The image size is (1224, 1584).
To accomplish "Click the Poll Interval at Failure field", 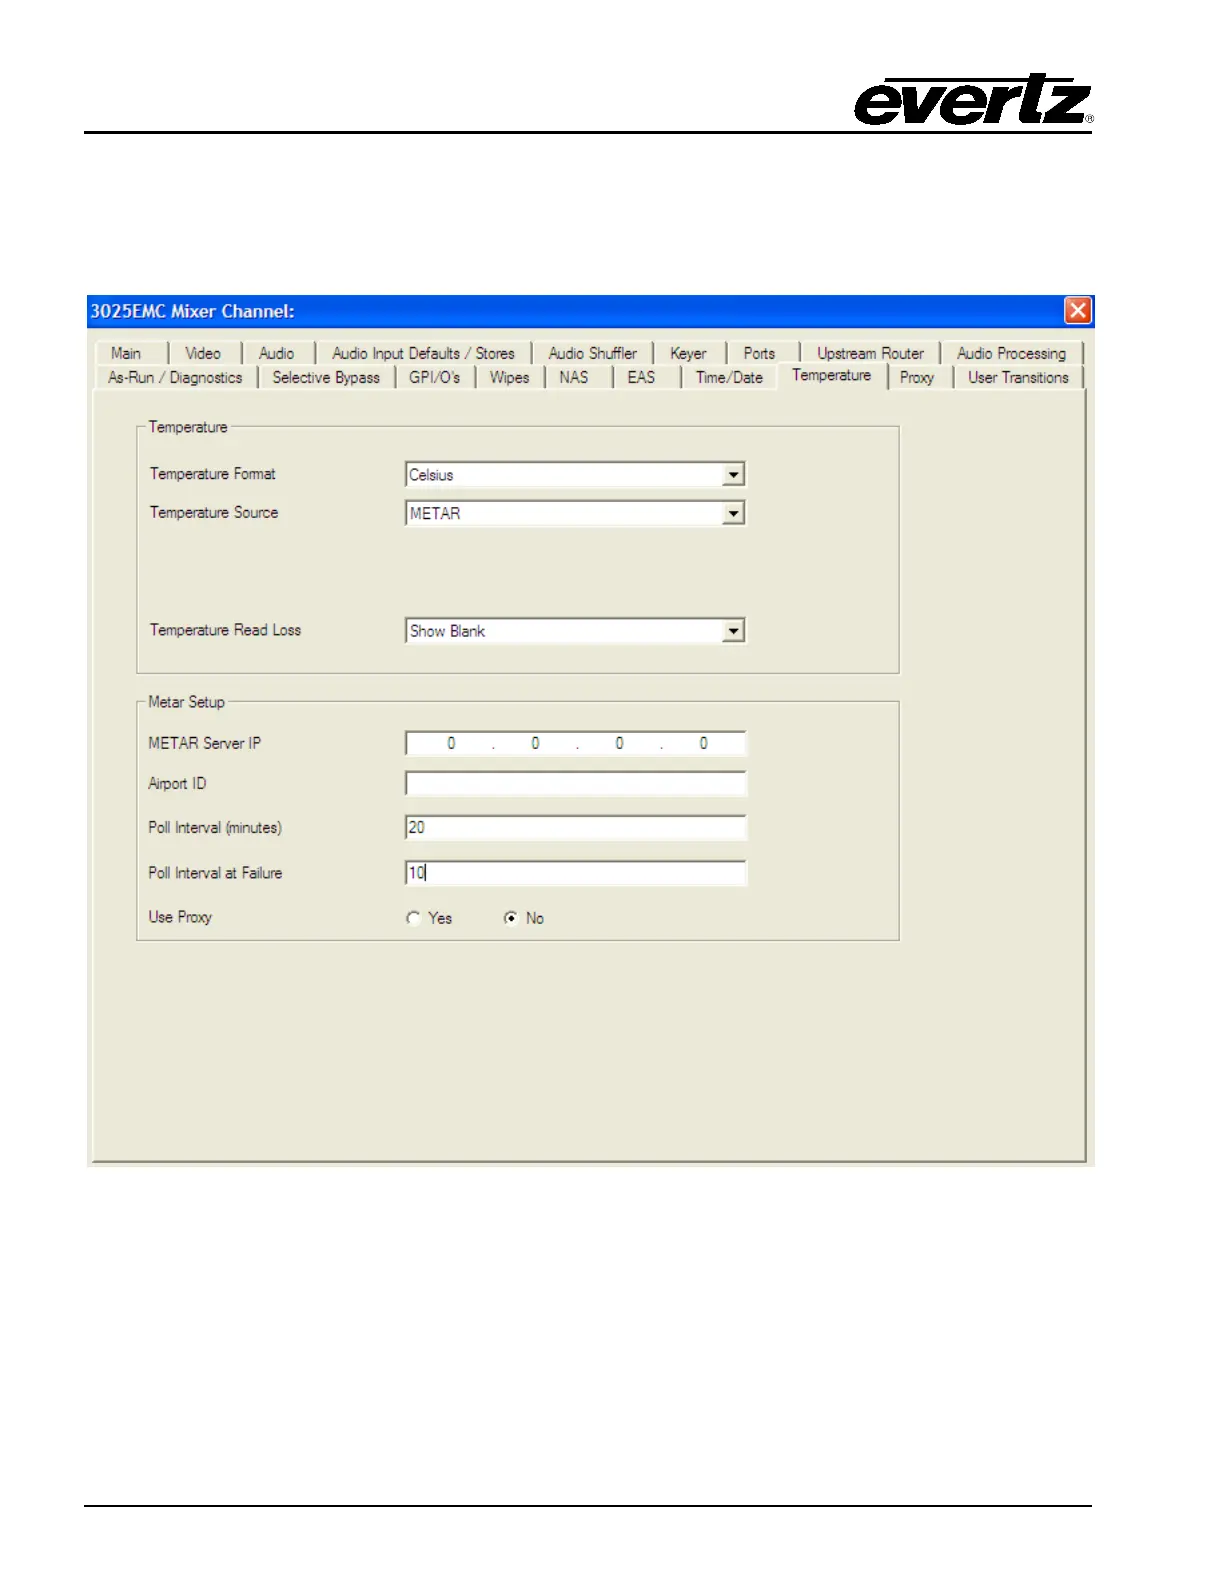I will pyautogui.click(x=576, y=873).
